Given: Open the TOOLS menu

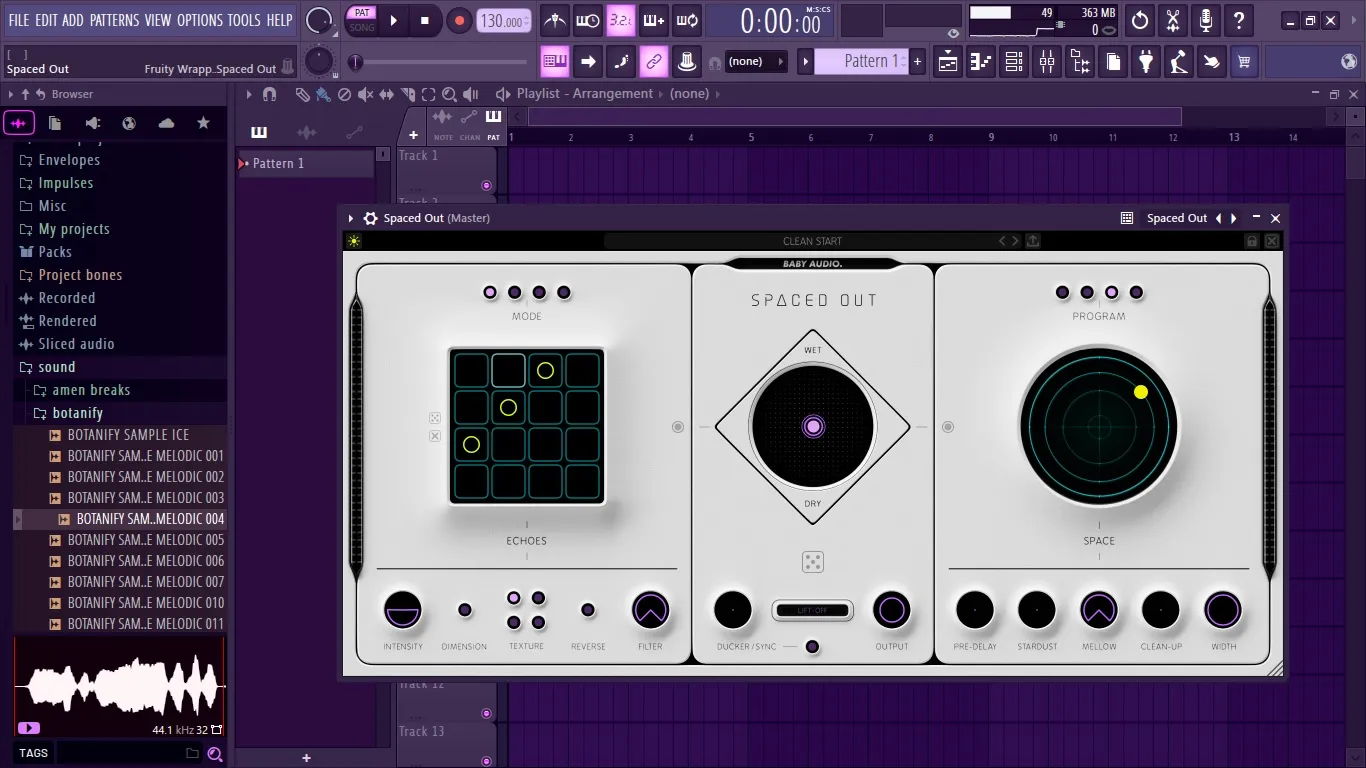Looking at the screenshot, I should tap(244, 20).
